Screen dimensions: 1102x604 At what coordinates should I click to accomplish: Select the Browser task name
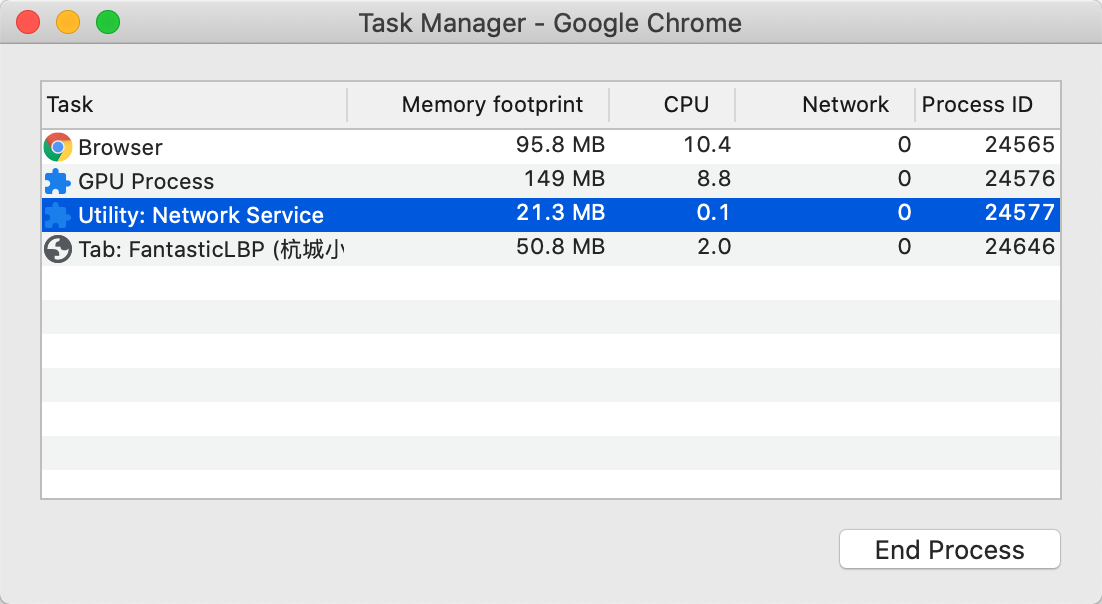pyautogui.click(x=120, y=148)
